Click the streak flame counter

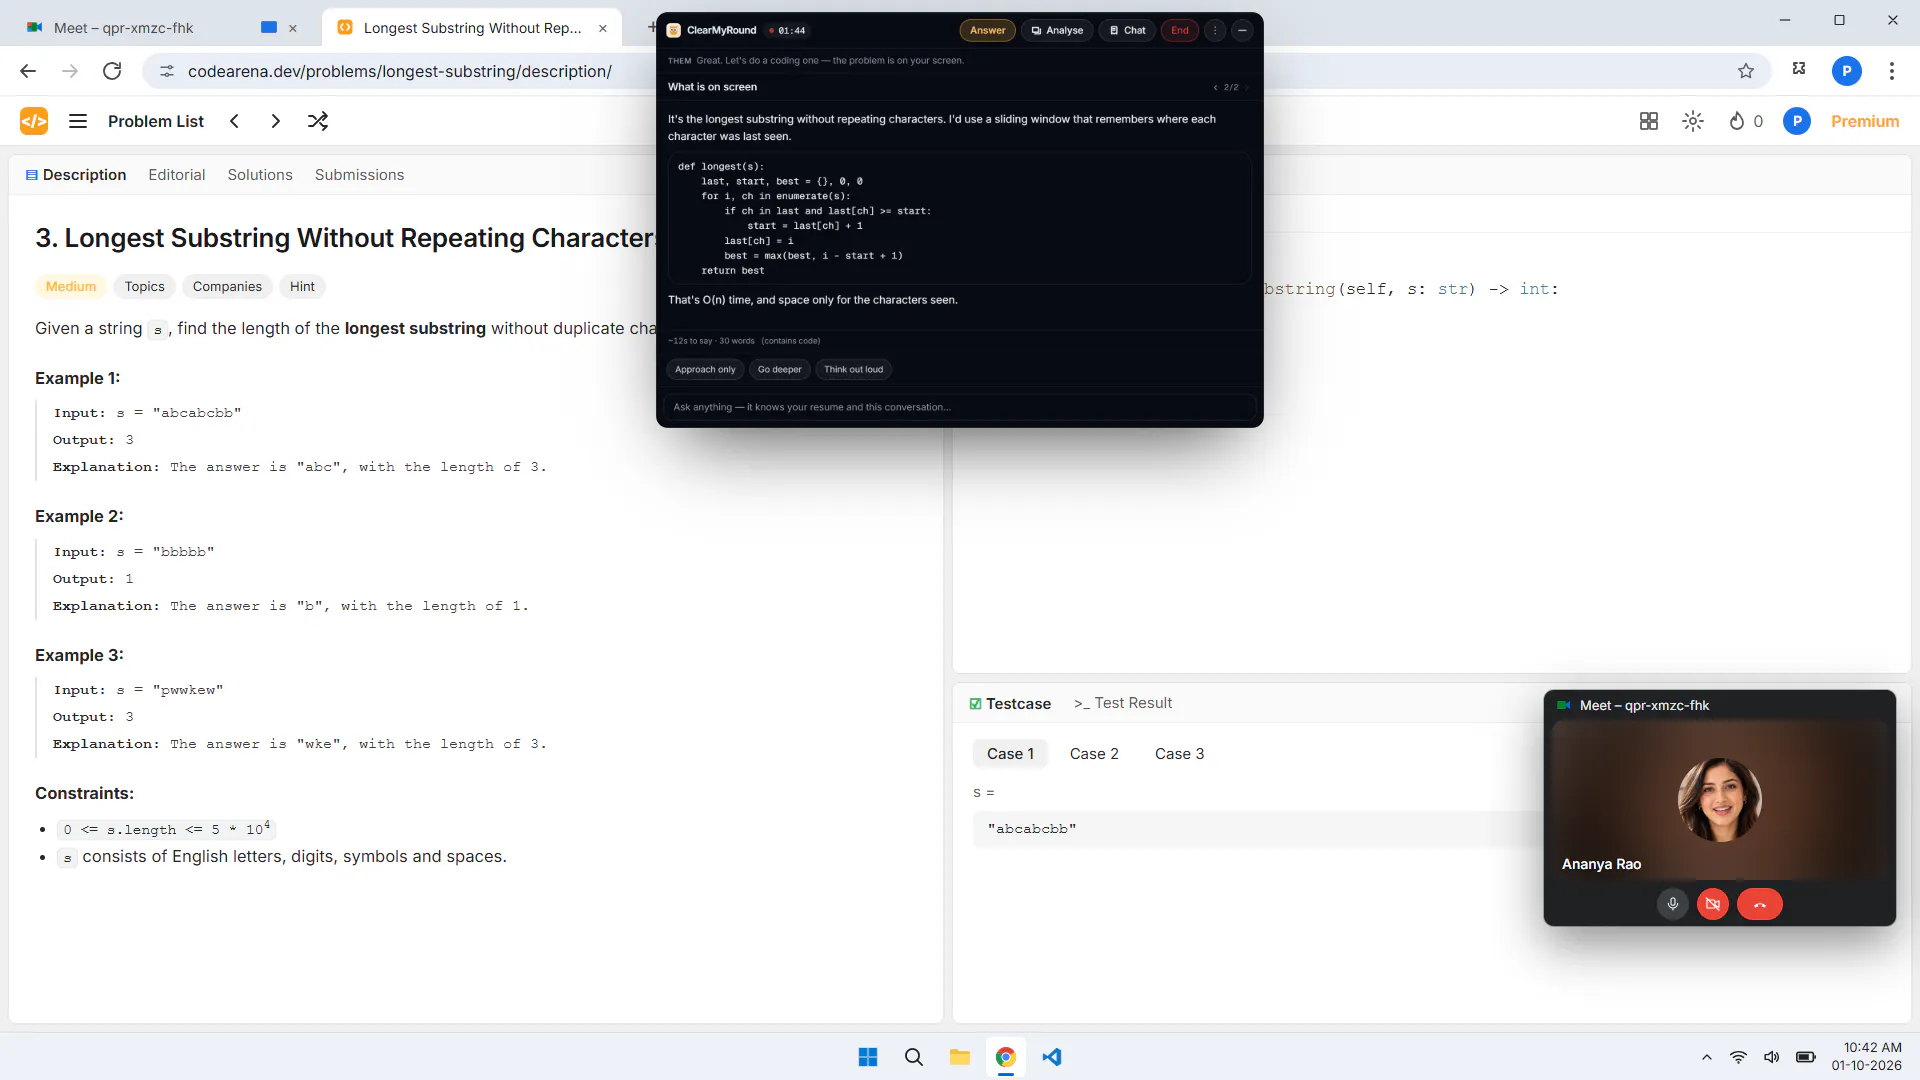click(1746, 121)
